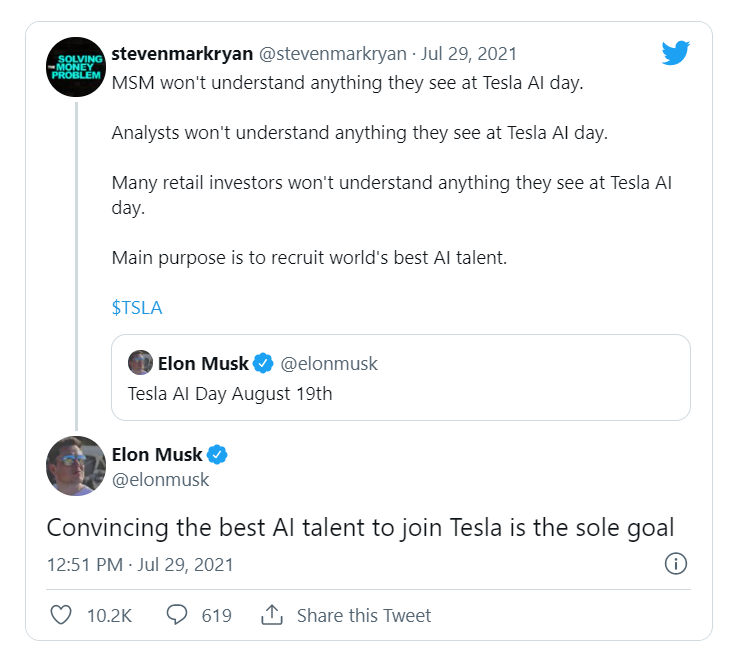Open the quoted Tesla AI Day tweet
Screen dimensions: 745x654
[x=401, y=377]
